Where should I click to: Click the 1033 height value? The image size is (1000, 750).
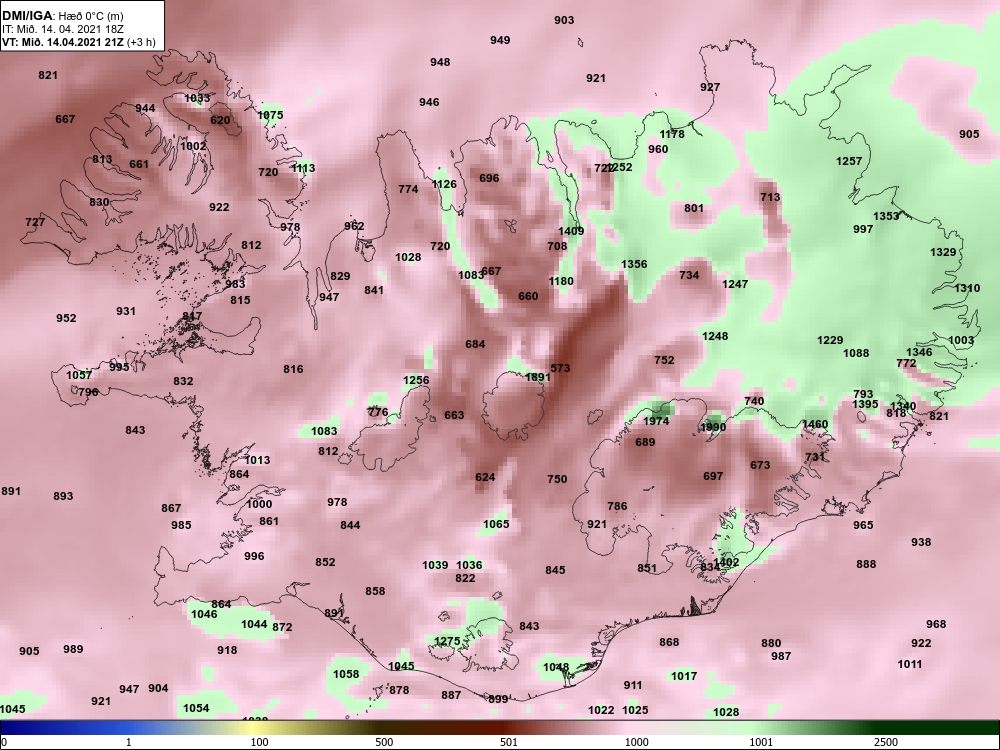[x=197, y=98]
